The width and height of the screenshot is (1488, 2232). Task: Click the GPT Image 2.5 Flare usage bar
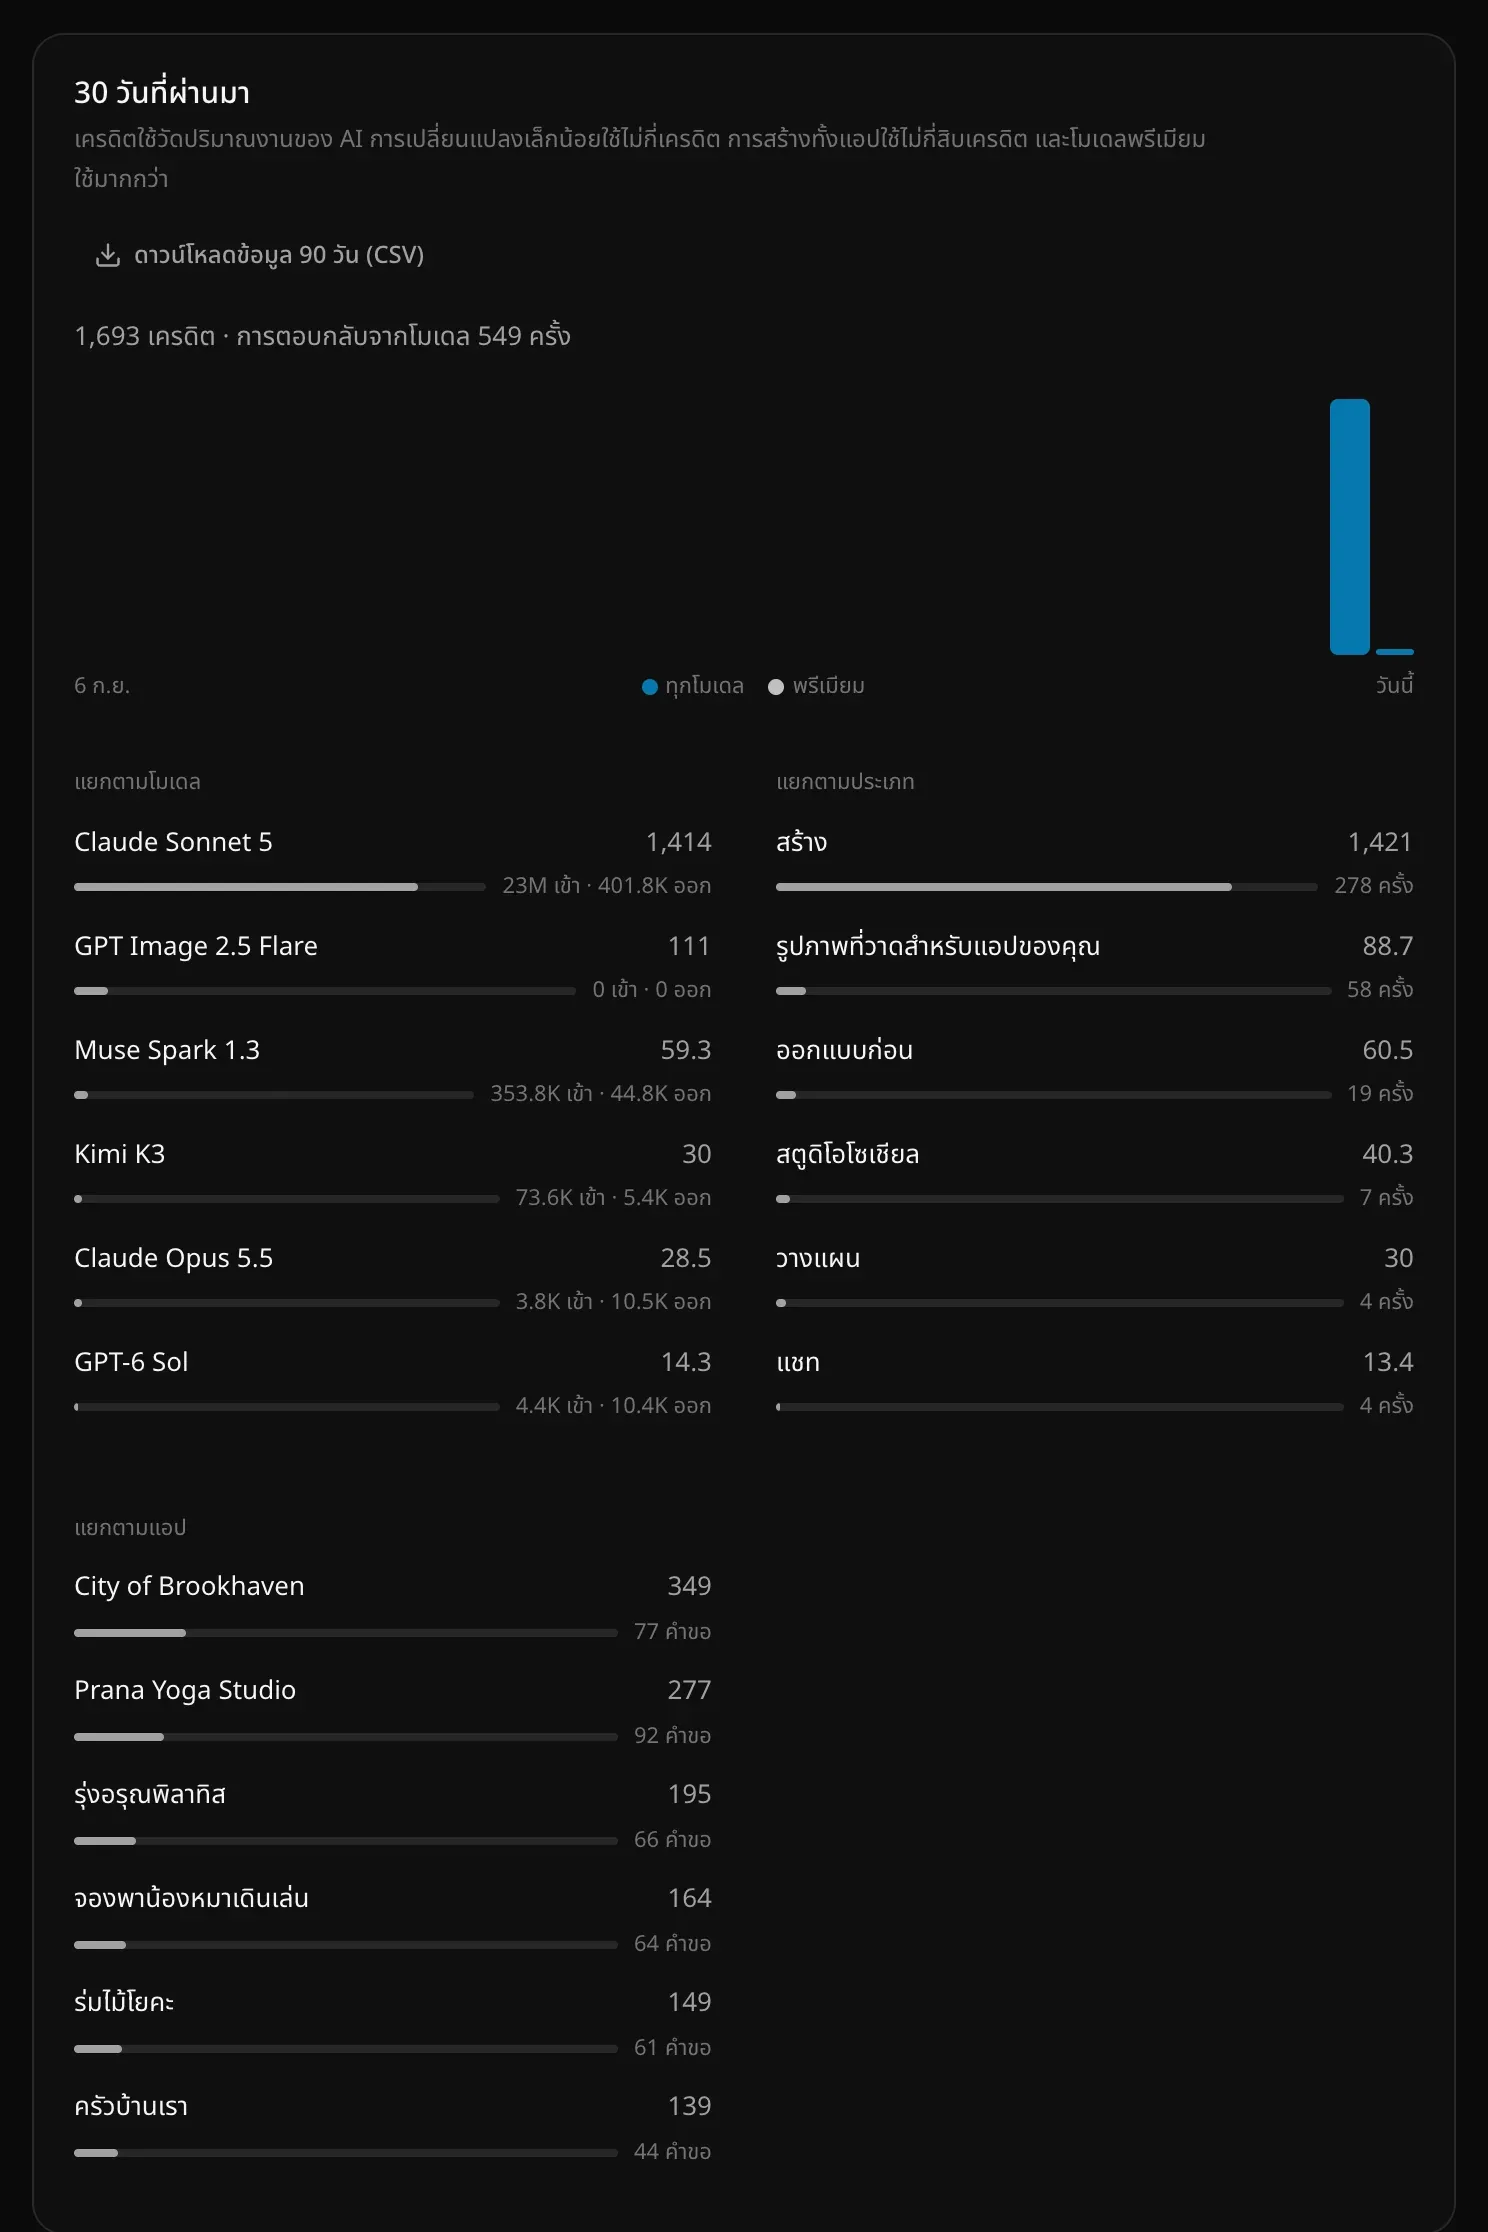pyautogui.click(x=325, y=991)
